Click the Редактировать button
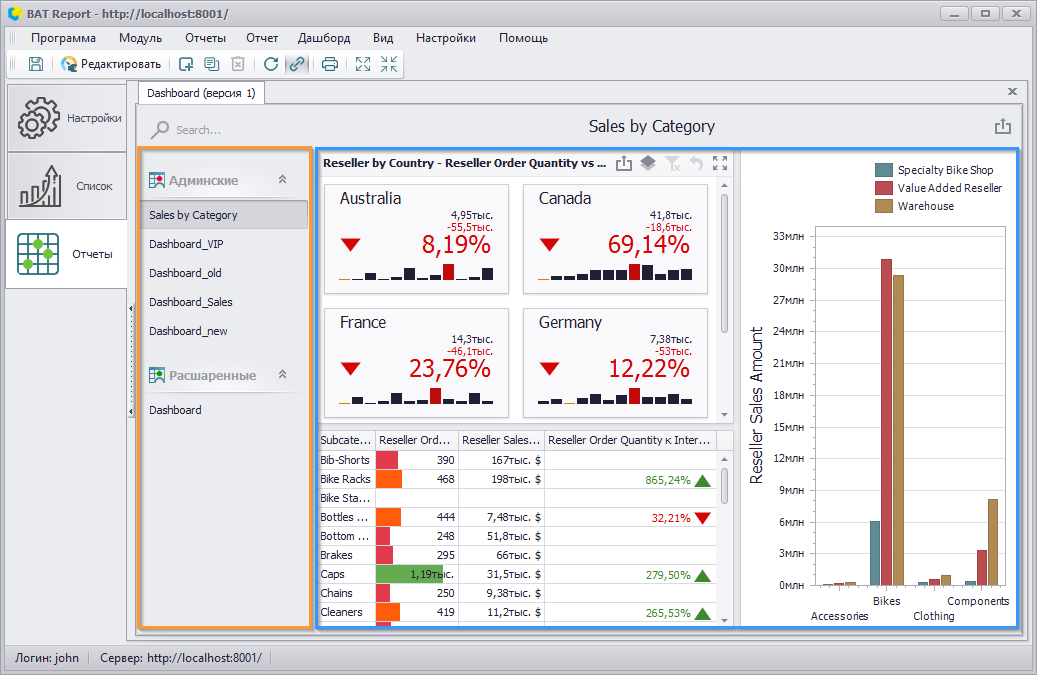This screenshot has width=1037, height=675. click(111, 63)
